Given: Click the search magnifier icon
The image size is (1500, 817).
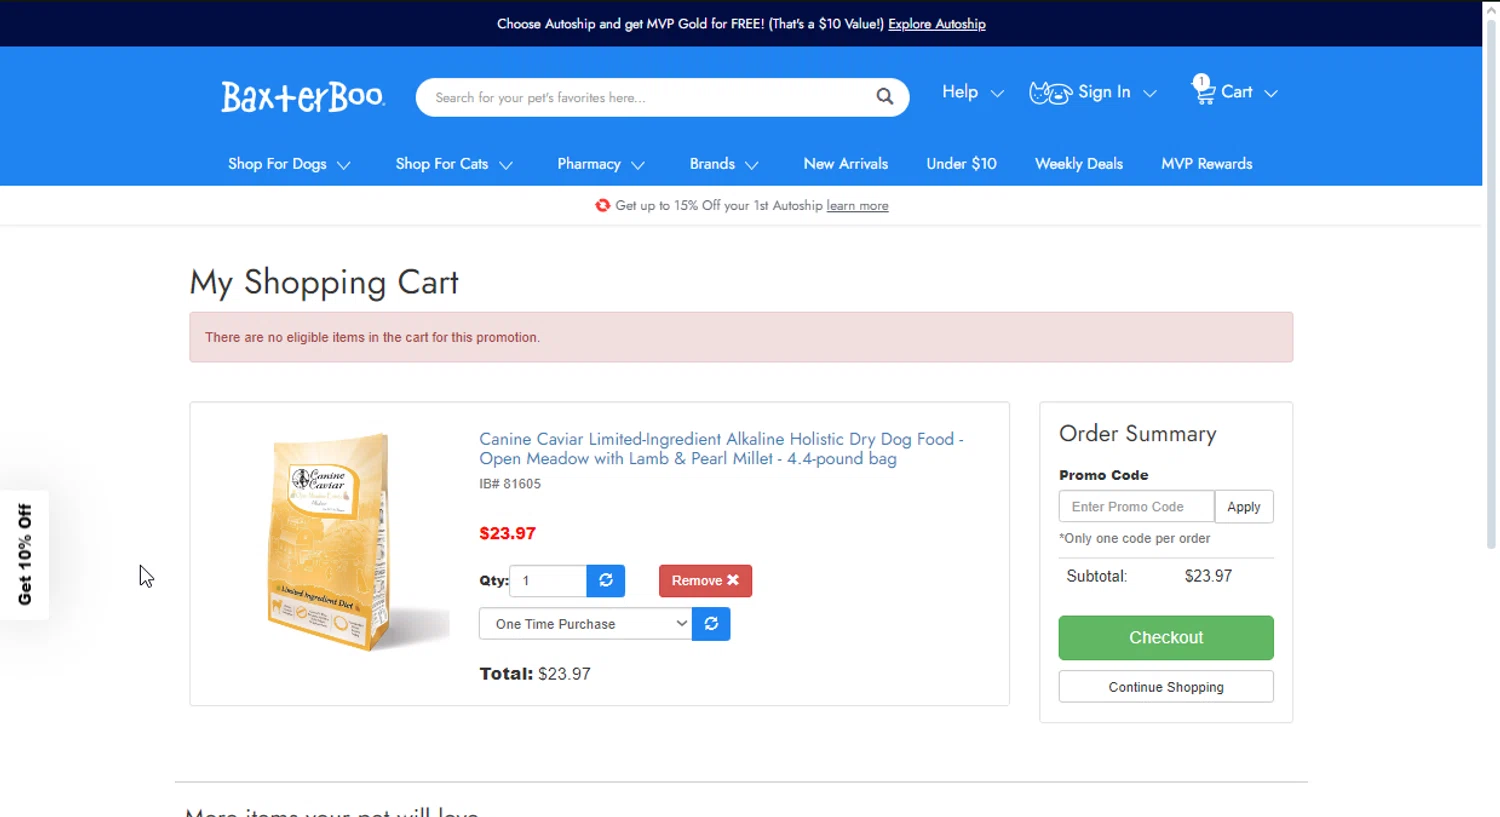Looking at the screenshot, I should [884, 97].
